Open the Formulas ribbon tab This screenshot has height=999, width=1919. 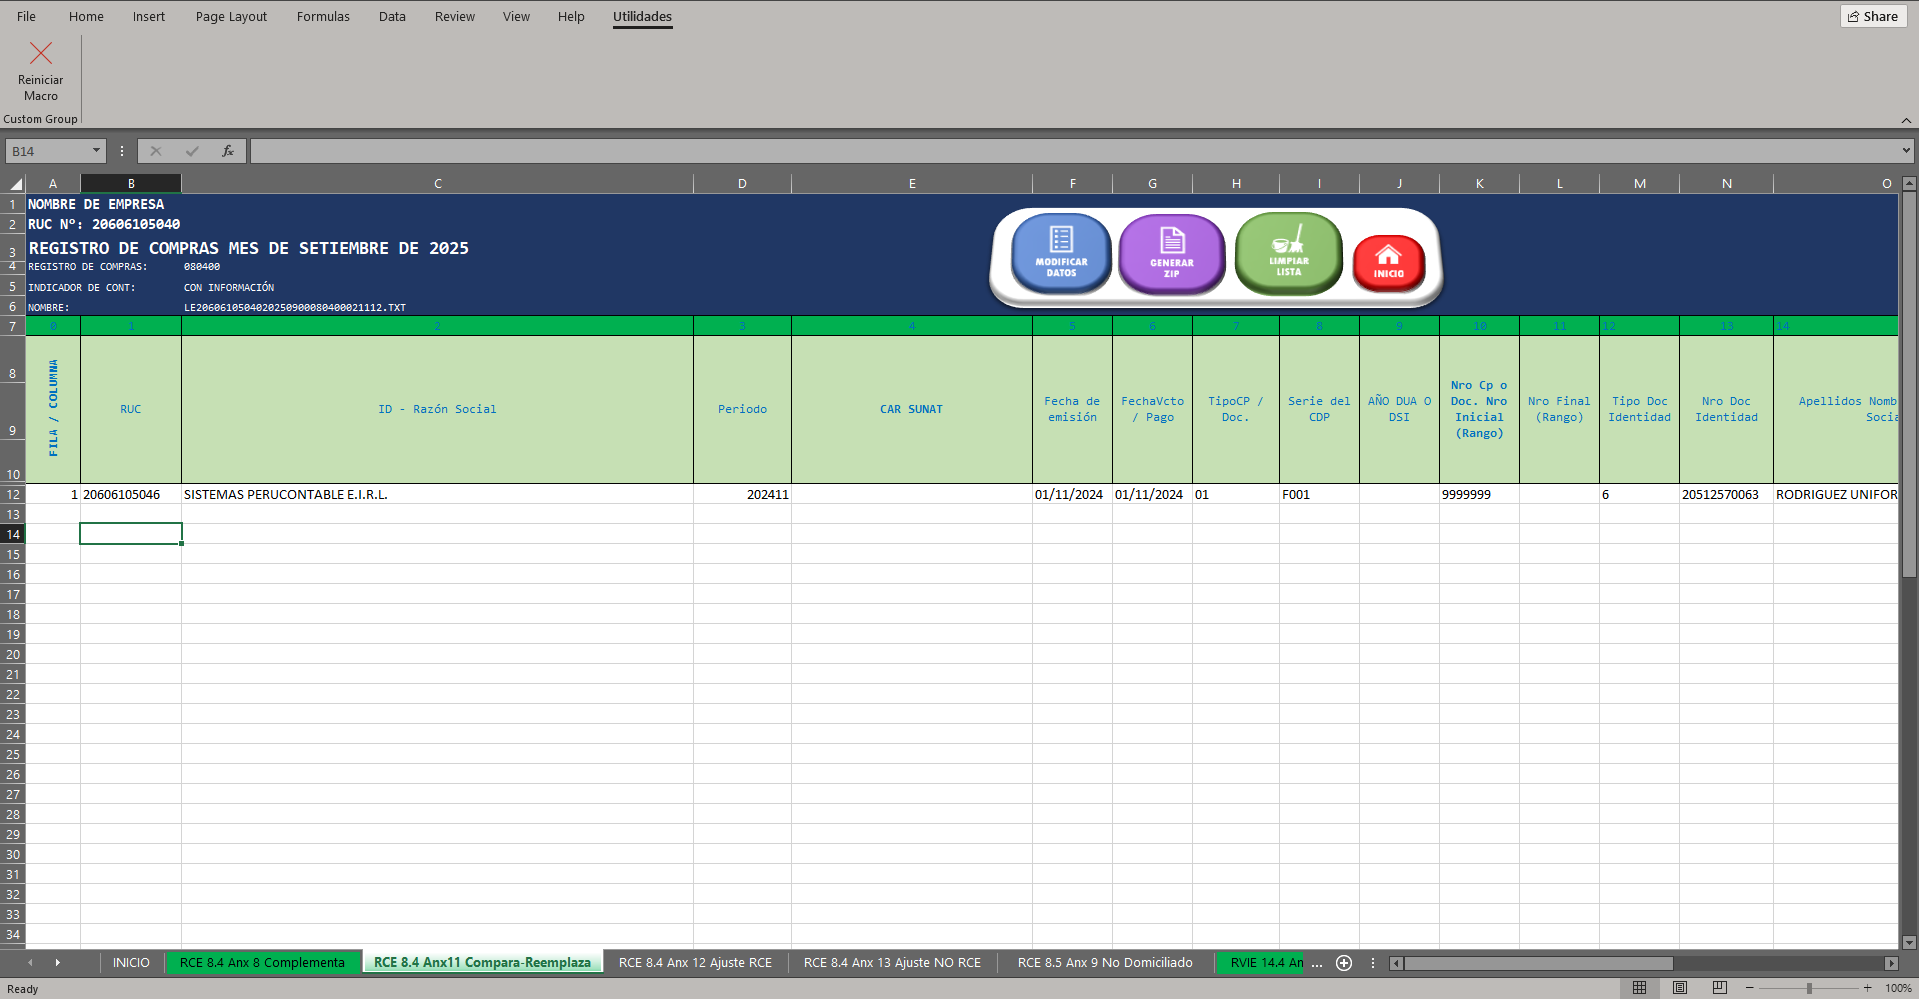point(323,16)
